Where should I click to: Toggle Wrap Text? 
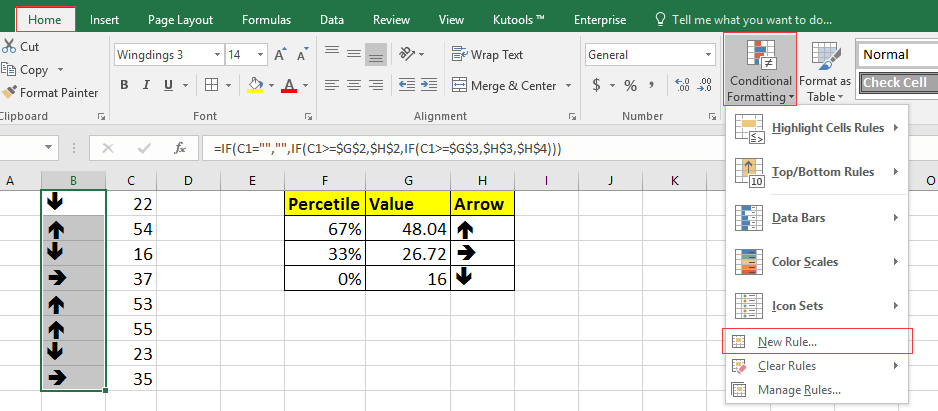point(488,54)
